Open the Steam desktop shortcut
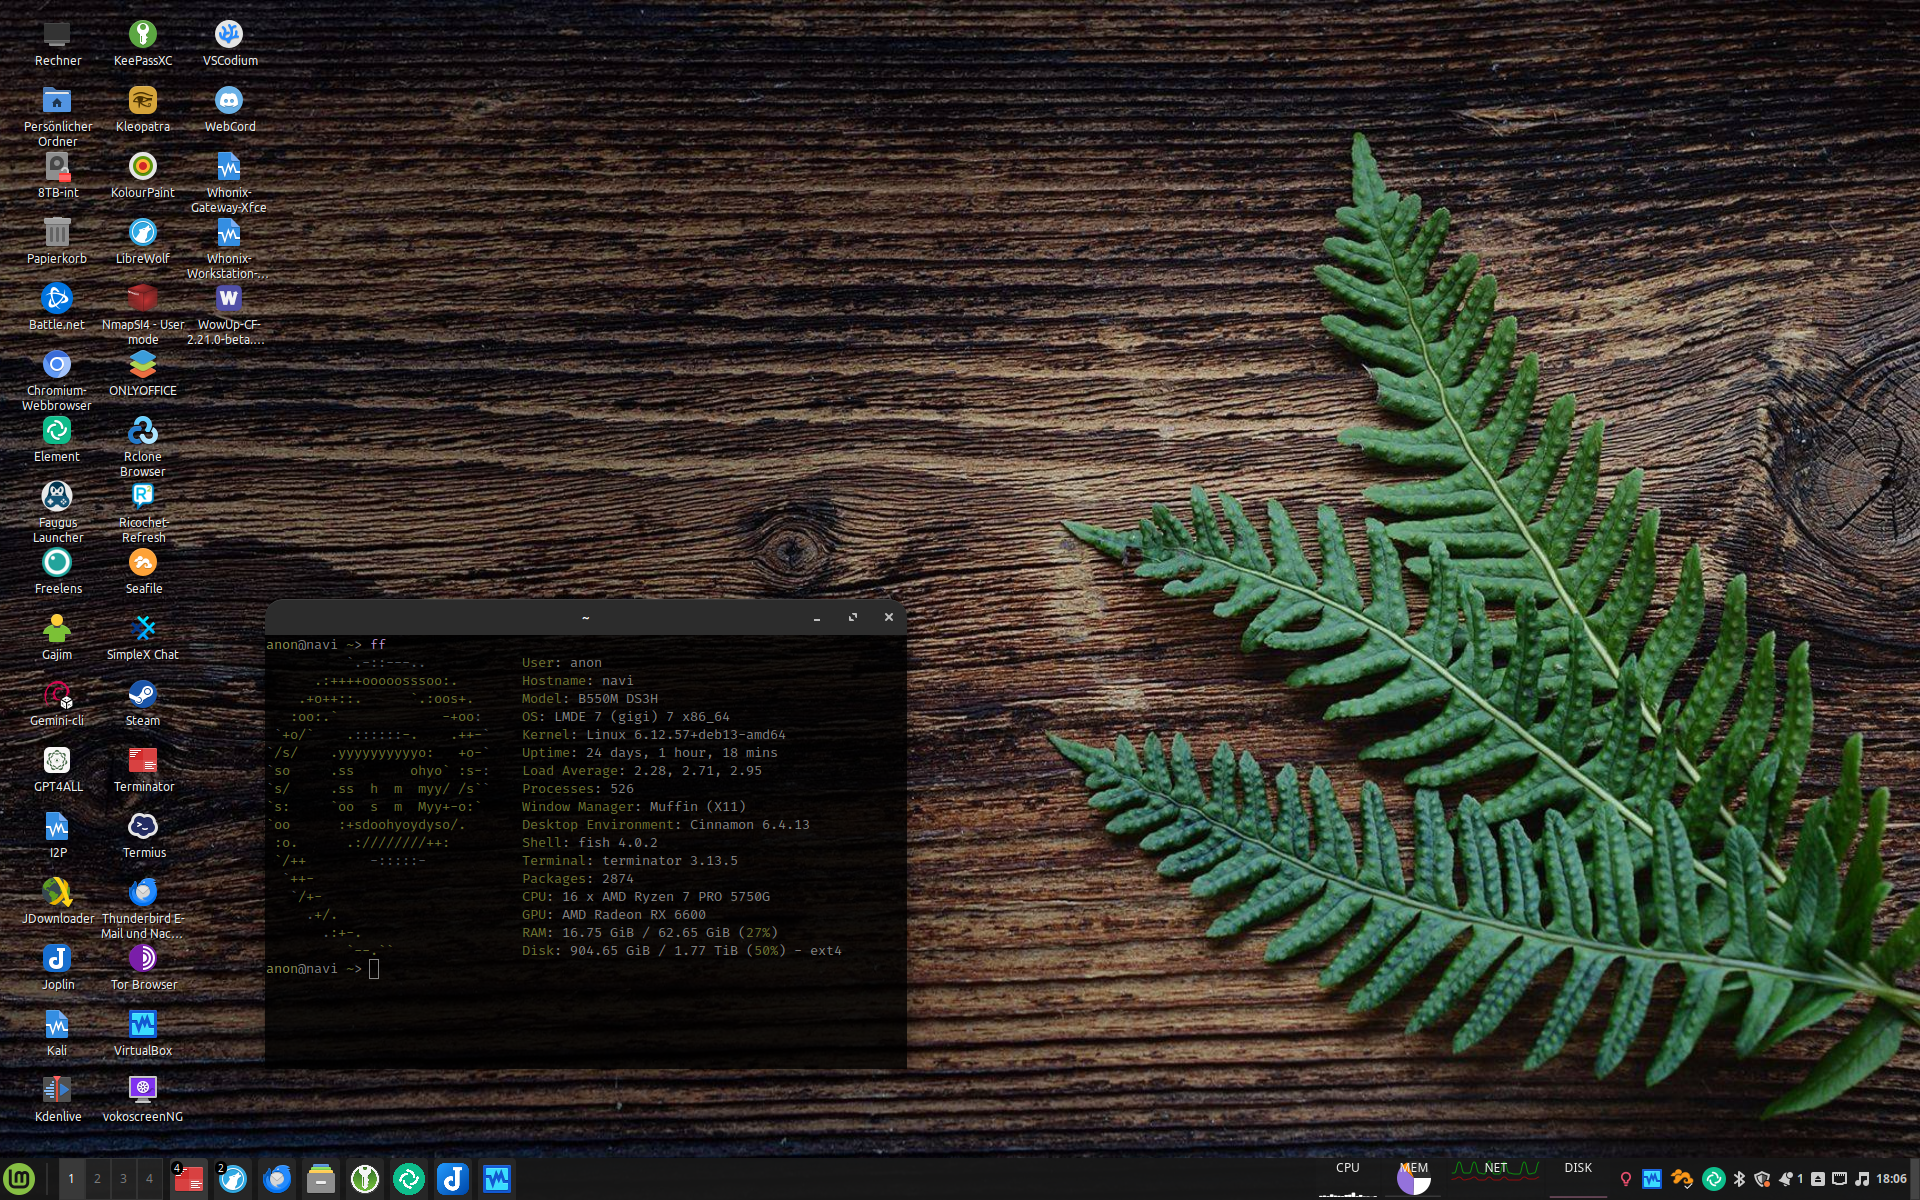The width and height of the screenshot is (1920, 1200). [143, 695]
